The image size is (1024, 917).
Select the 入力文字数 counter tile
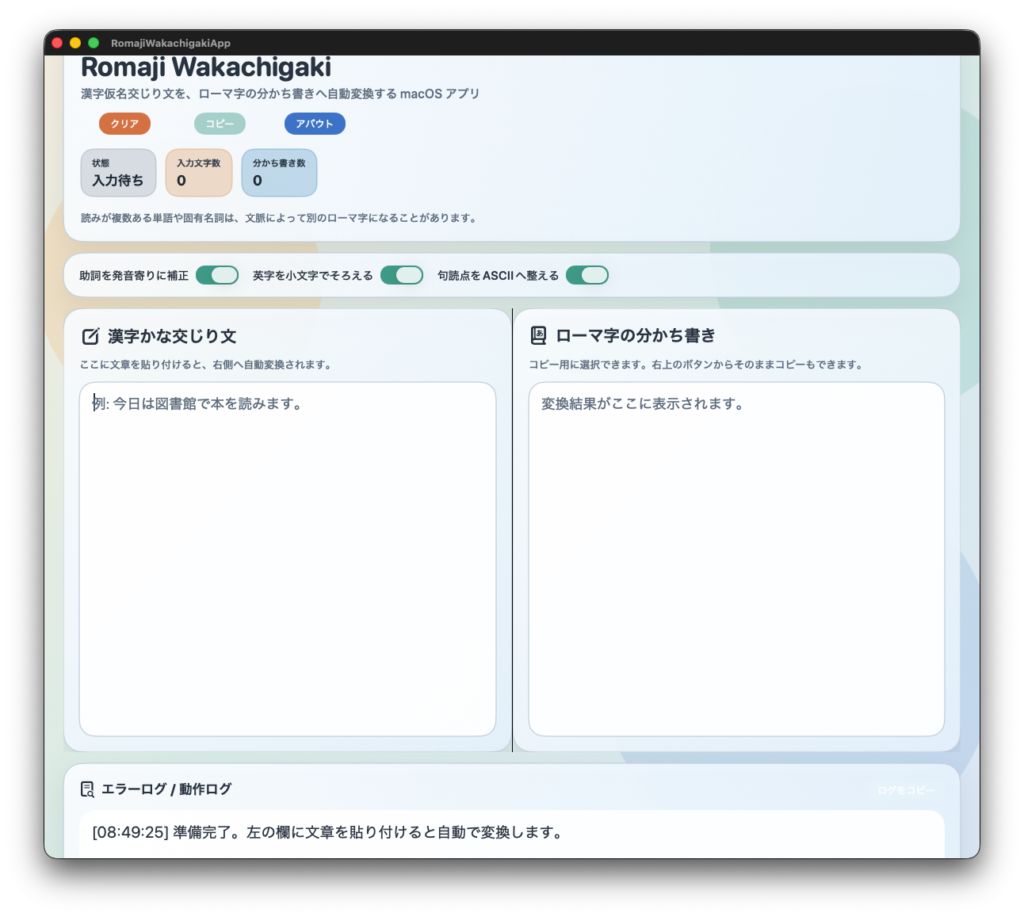pos(198,173)
